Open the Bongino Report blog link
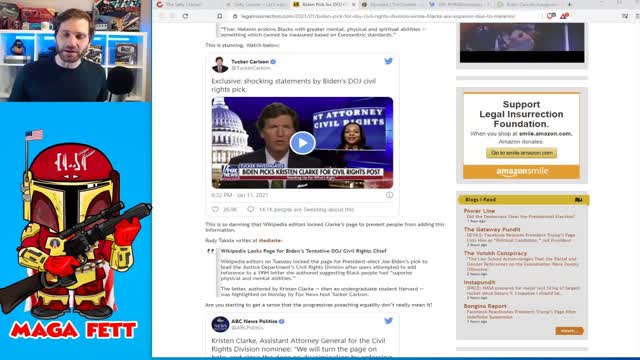640x360 pixels. tap(485, 306)
